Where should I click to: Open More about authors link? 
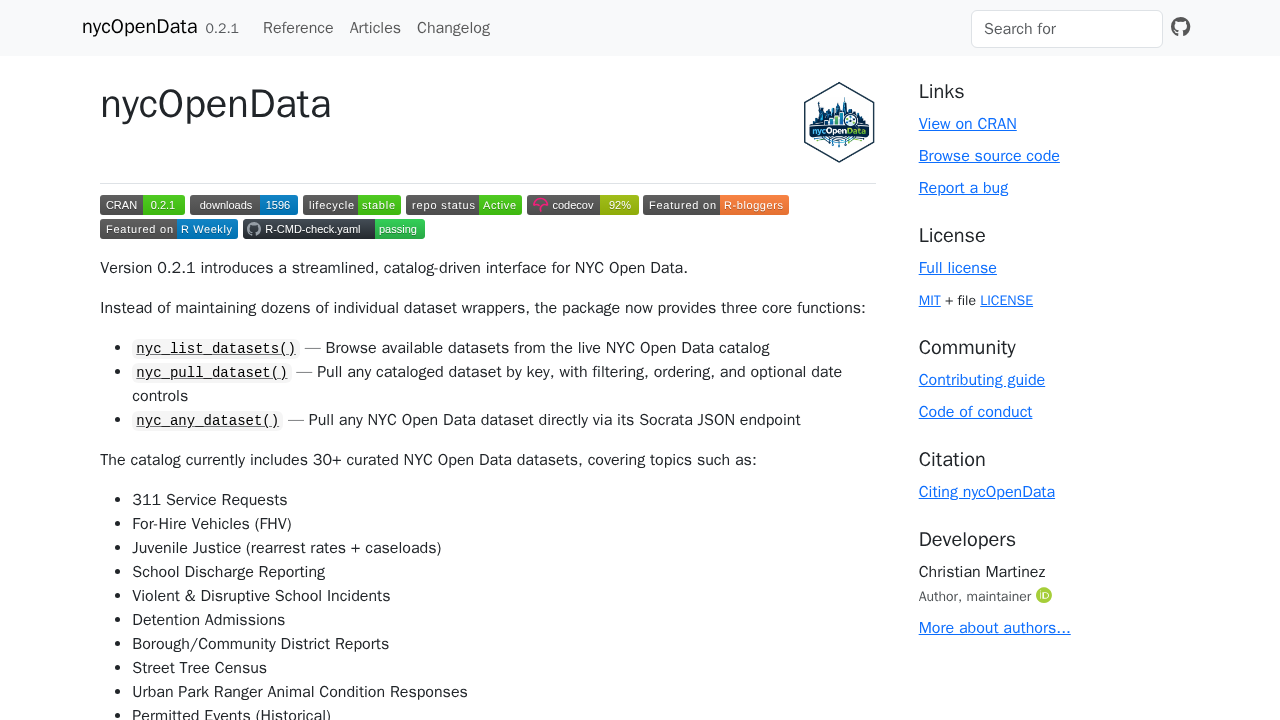pyautogui.click(x=995, y=628)
